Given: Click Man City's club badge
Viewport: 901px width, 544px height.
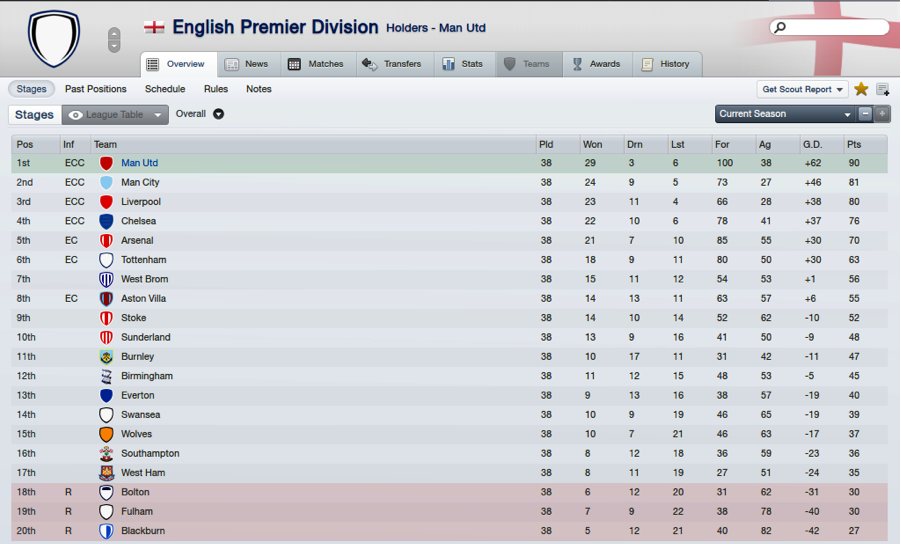Looking at the screenshot, I should pos(106,183).
